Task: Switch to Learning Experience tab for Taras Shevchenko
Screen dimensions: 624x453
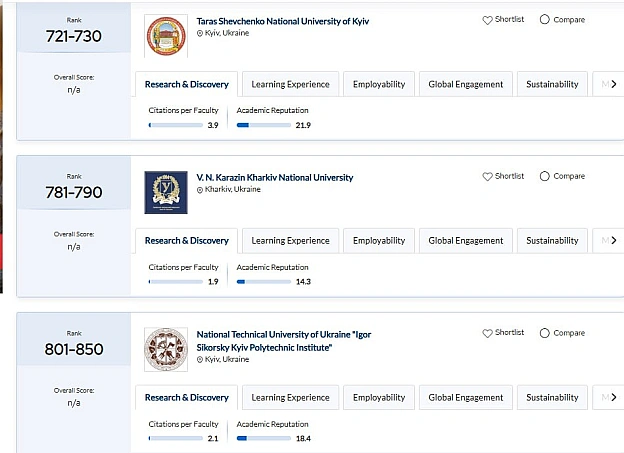Action: 291,84
